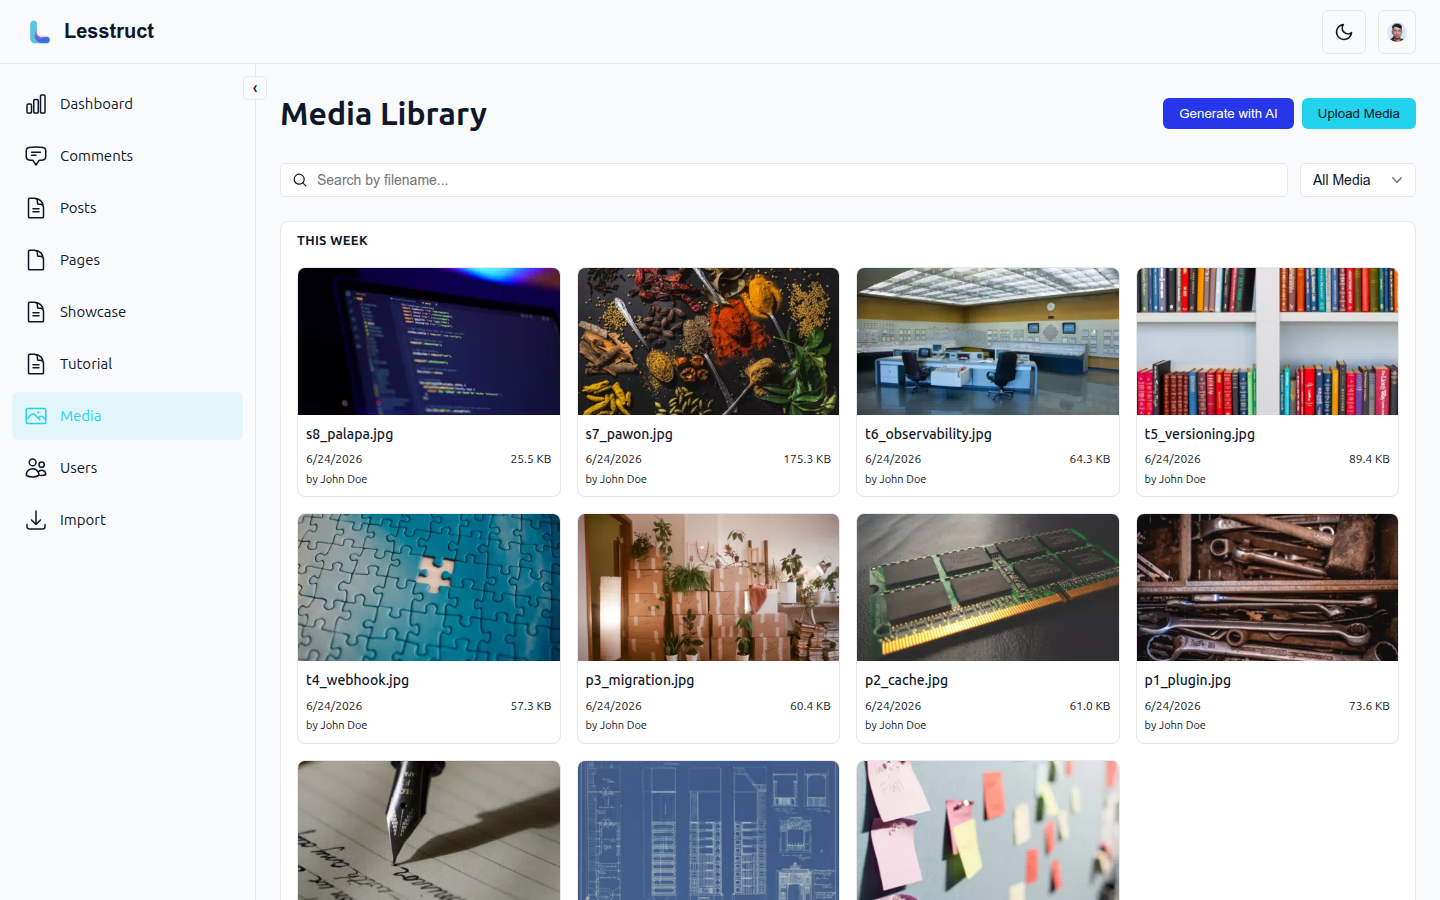Collapse the sidebar with the chevron
Viewport: 1440px width, 900px height.
tap(255, 88)
